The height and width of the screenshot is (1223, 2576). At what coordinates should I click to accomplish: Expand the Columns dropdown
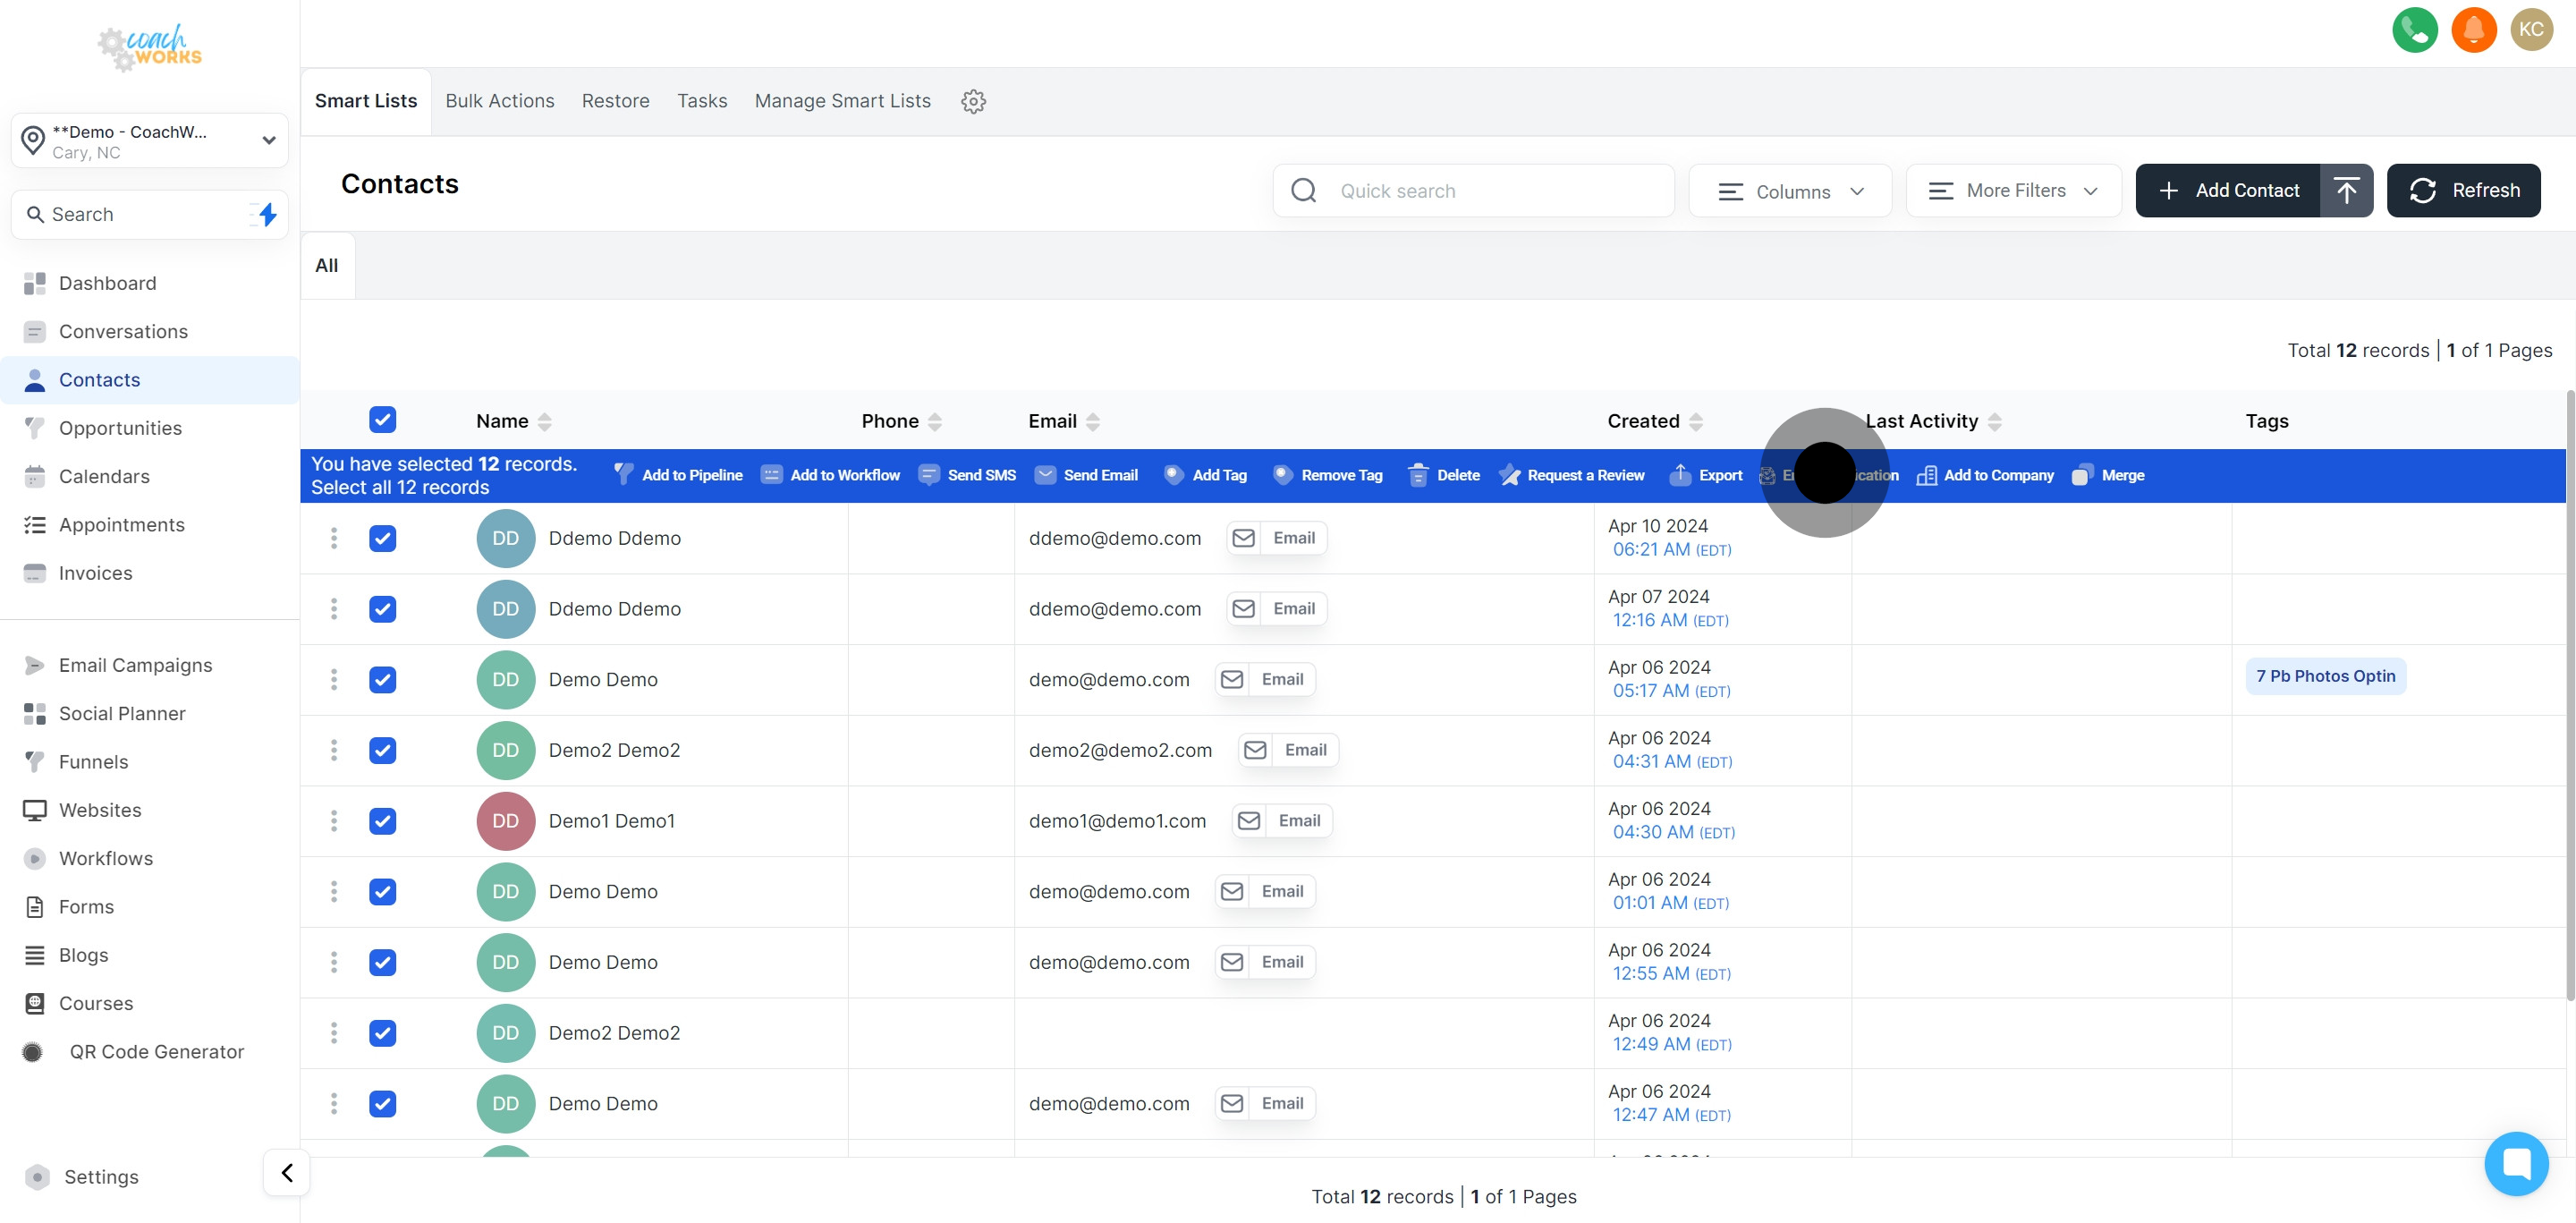1789,191
